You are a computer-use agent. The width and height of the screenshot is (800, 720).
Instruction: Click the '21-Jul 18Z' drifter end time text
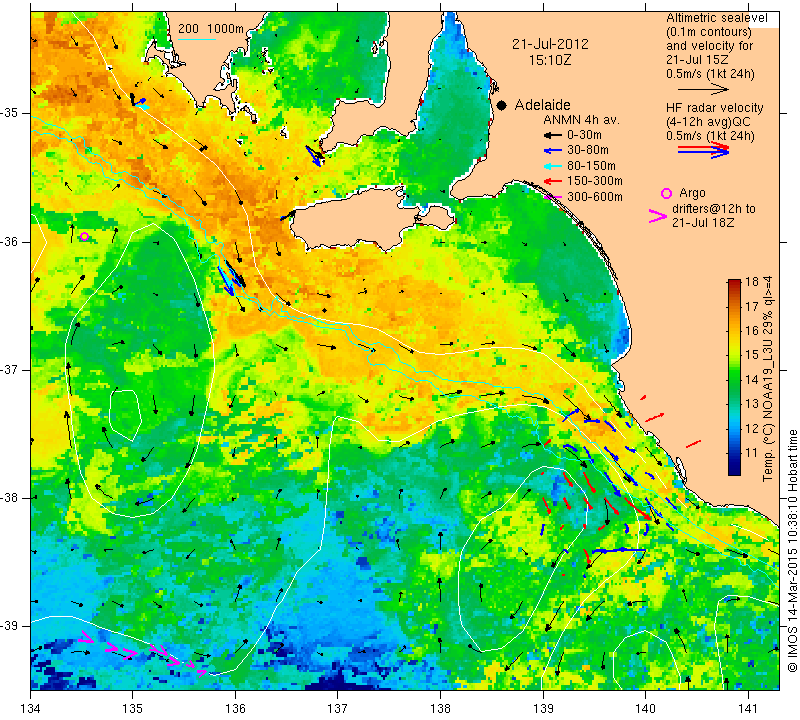tap(703, 223)
